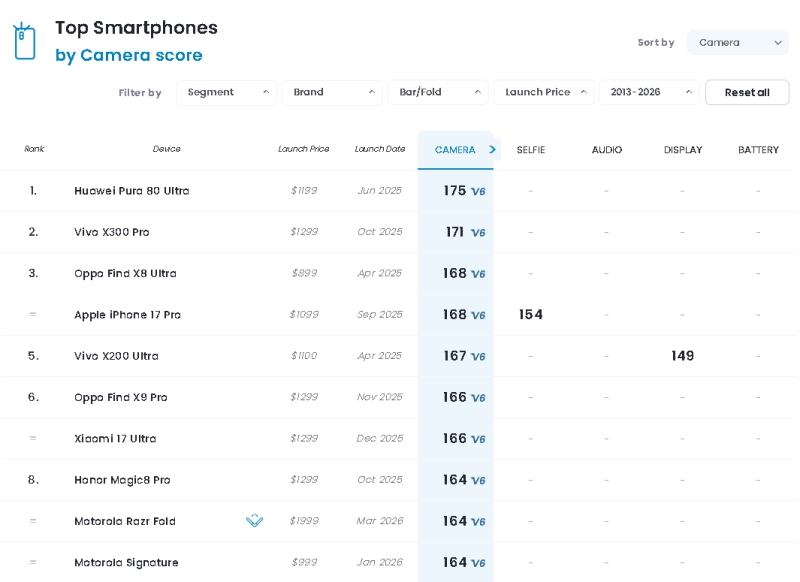
Task: Click the foldable icon beside Motorola Razr Fold
Action: pyautogui.click(x=254, y=521)
